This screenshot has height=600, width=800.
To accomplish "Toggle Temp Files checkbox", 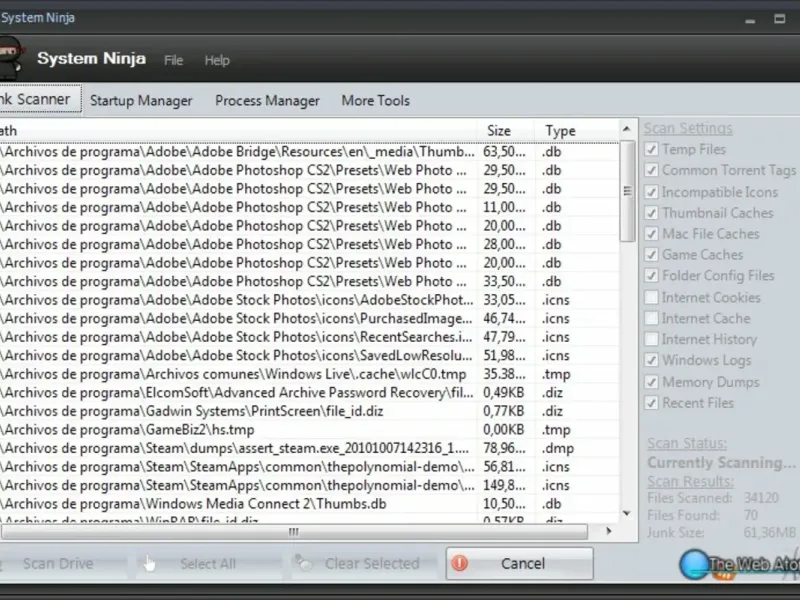I will point(651,149).
